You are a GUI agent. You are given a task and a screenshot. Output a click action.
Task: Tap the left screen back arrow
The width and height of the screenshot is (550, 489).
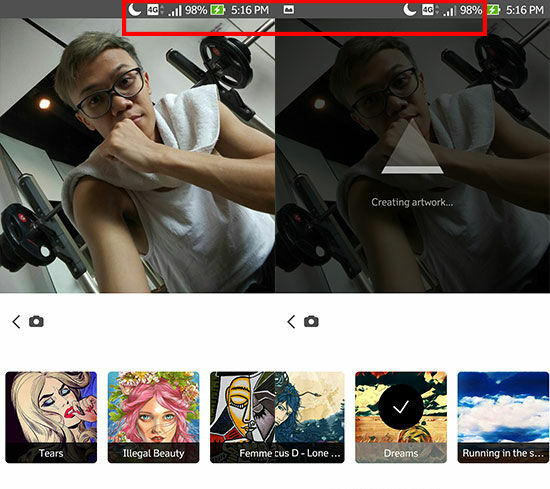point(16,321)
